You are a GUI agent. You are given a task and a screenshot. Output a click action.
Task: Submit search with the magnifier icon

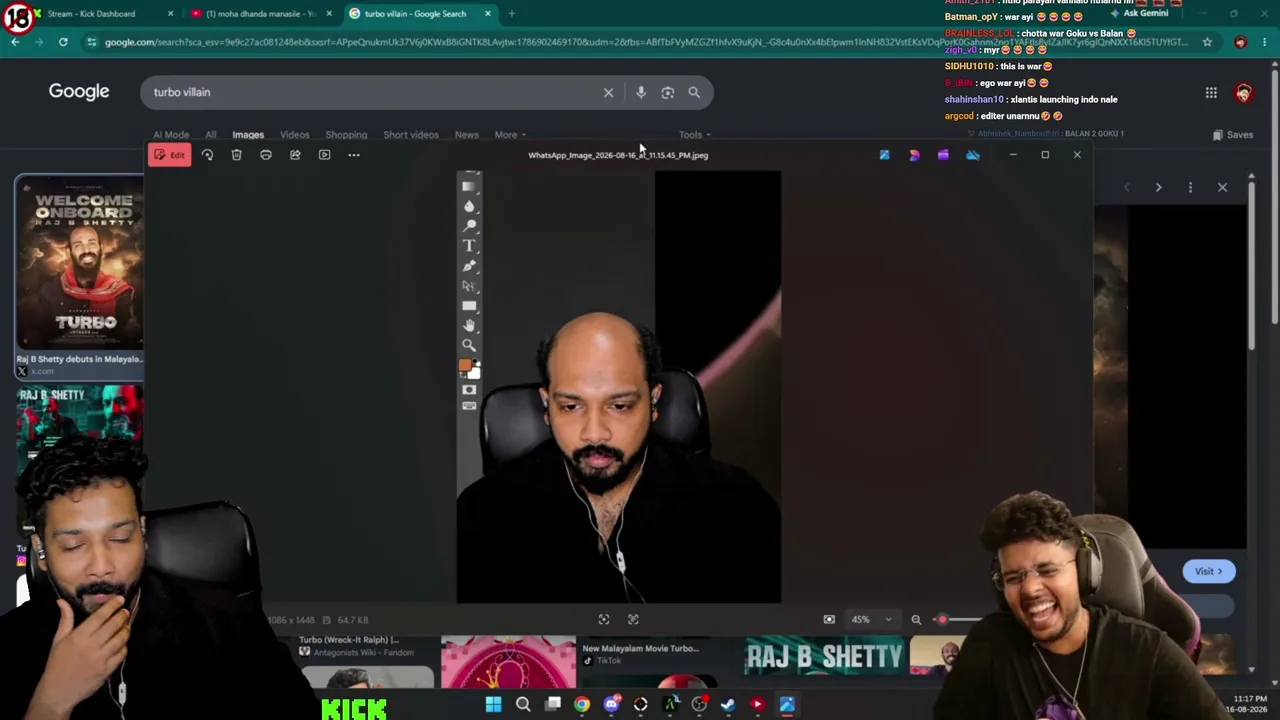click(694, 92)
